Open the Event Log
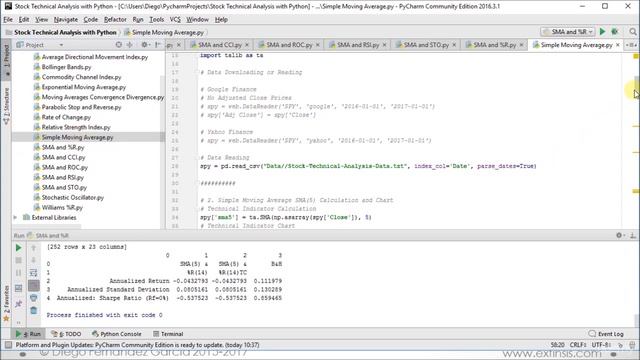 click(x=606, y=334)
